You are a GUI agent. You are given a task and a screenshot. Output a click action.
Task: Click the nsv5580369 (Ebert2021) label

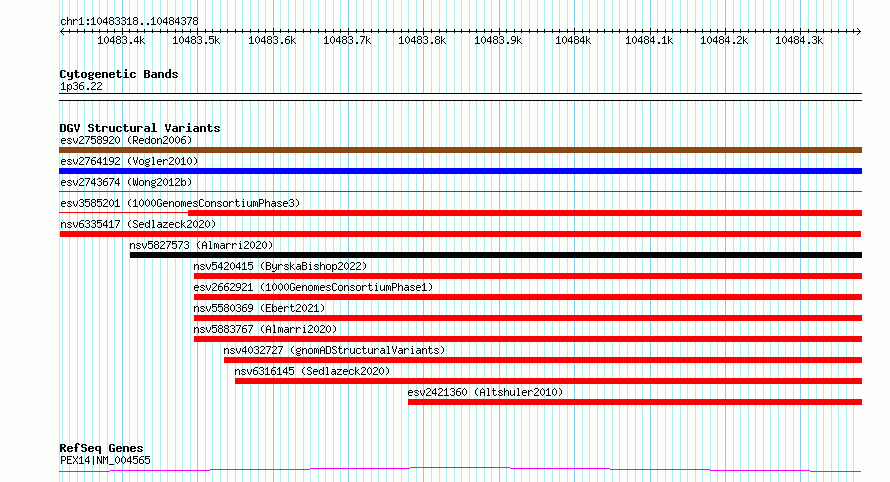click(x=259, y=308)
